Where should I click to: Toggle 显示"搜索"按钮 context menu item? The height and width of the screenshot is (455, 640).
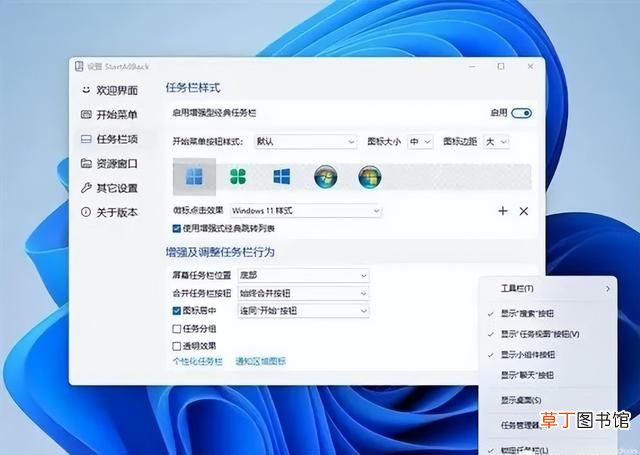(x=547, y=313)
